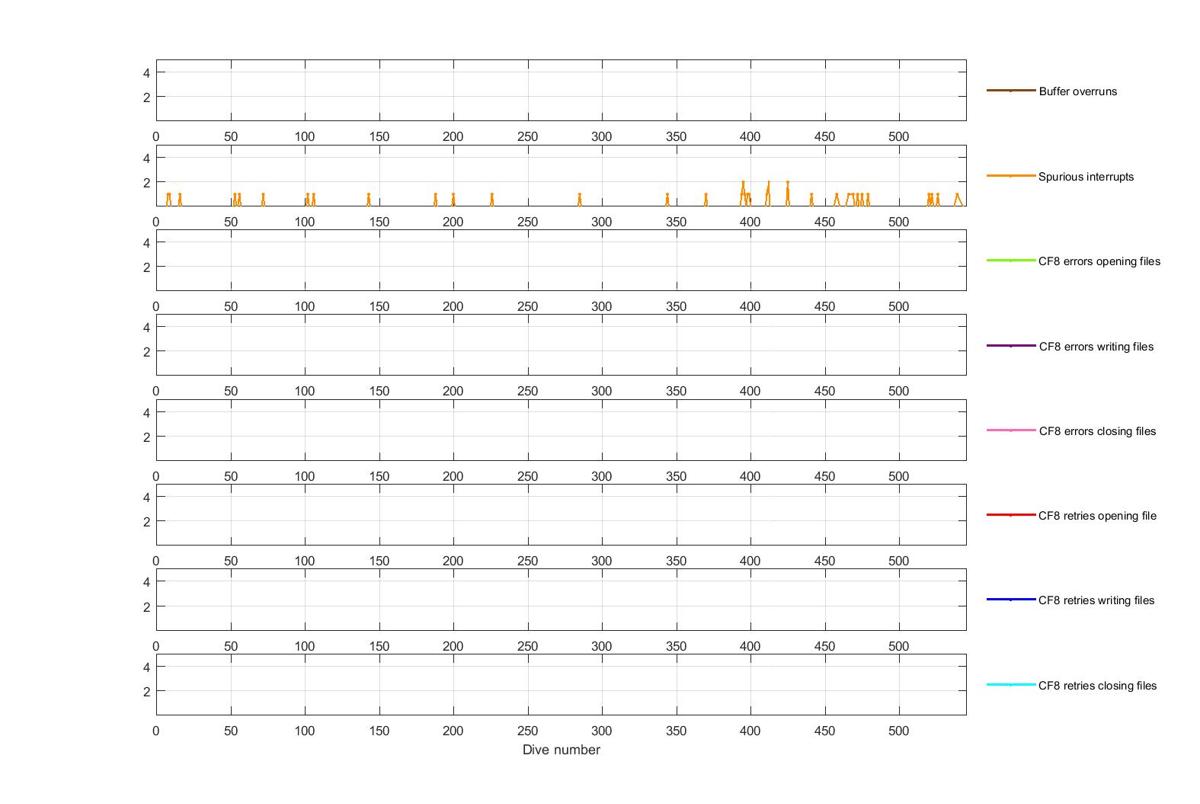Click the Spurious interrupts legend label
Screen dimensions: 1200x804
(1086, 176)
